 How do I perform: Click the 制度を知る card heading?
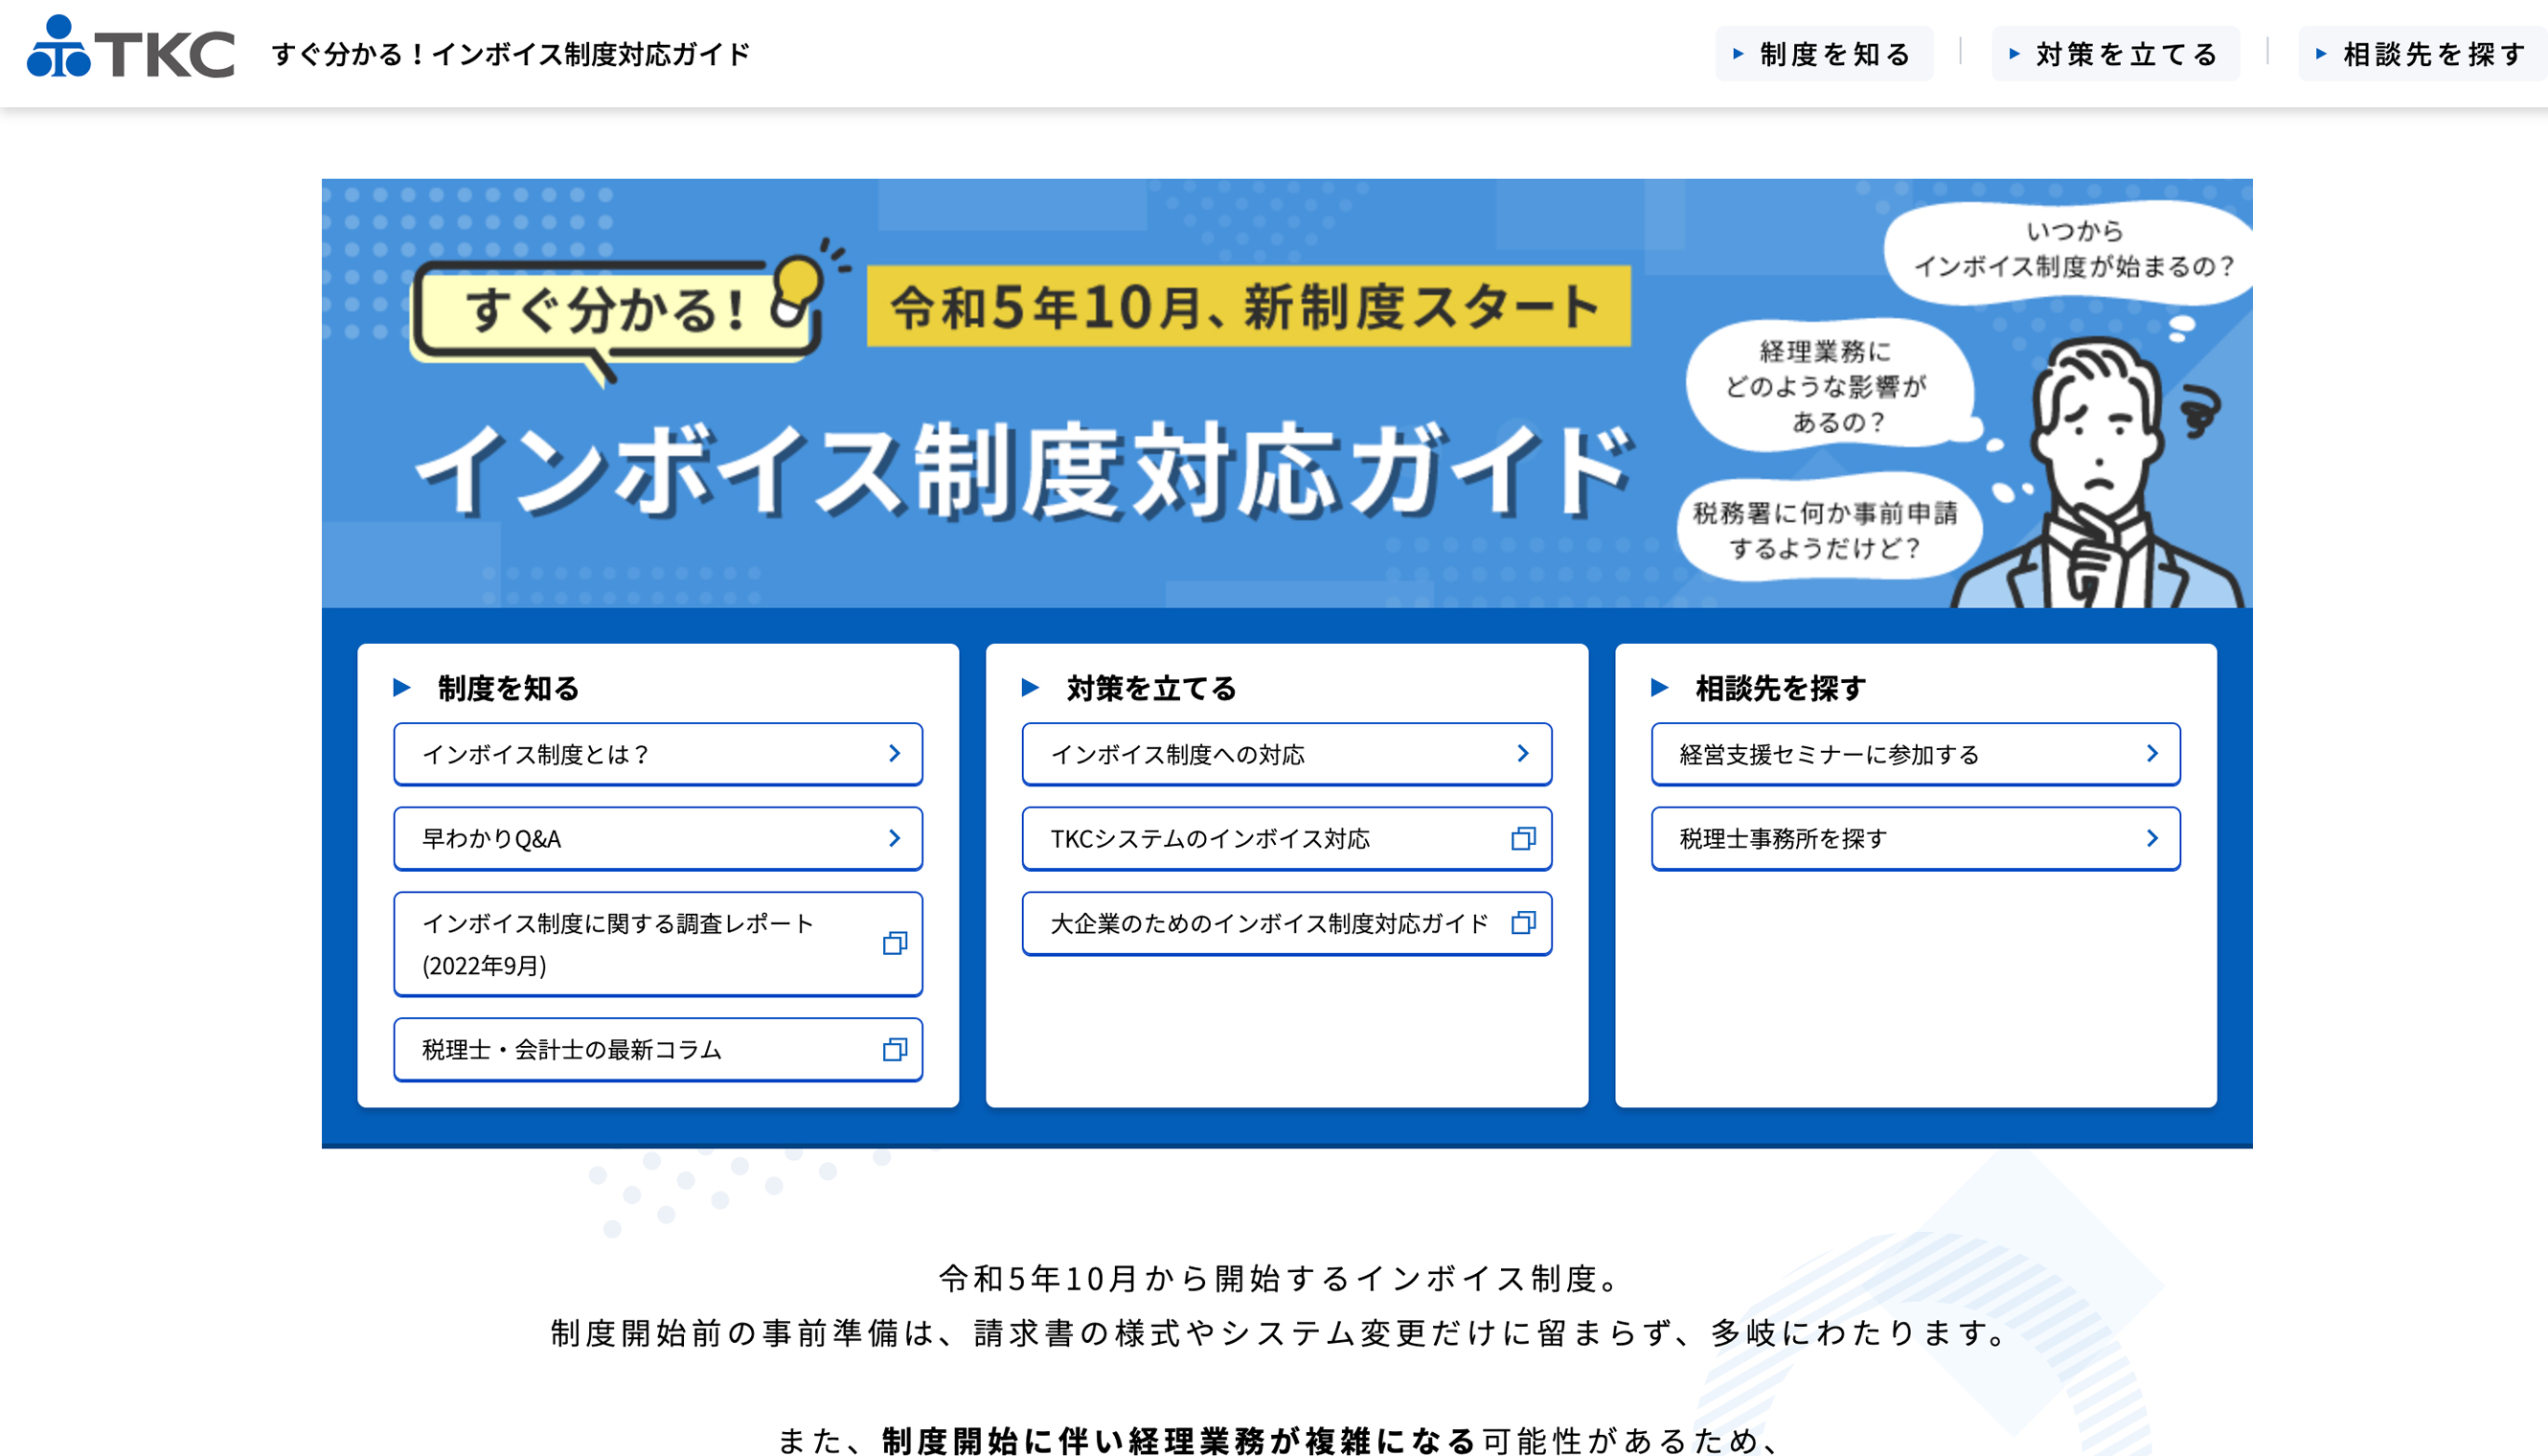508,688
